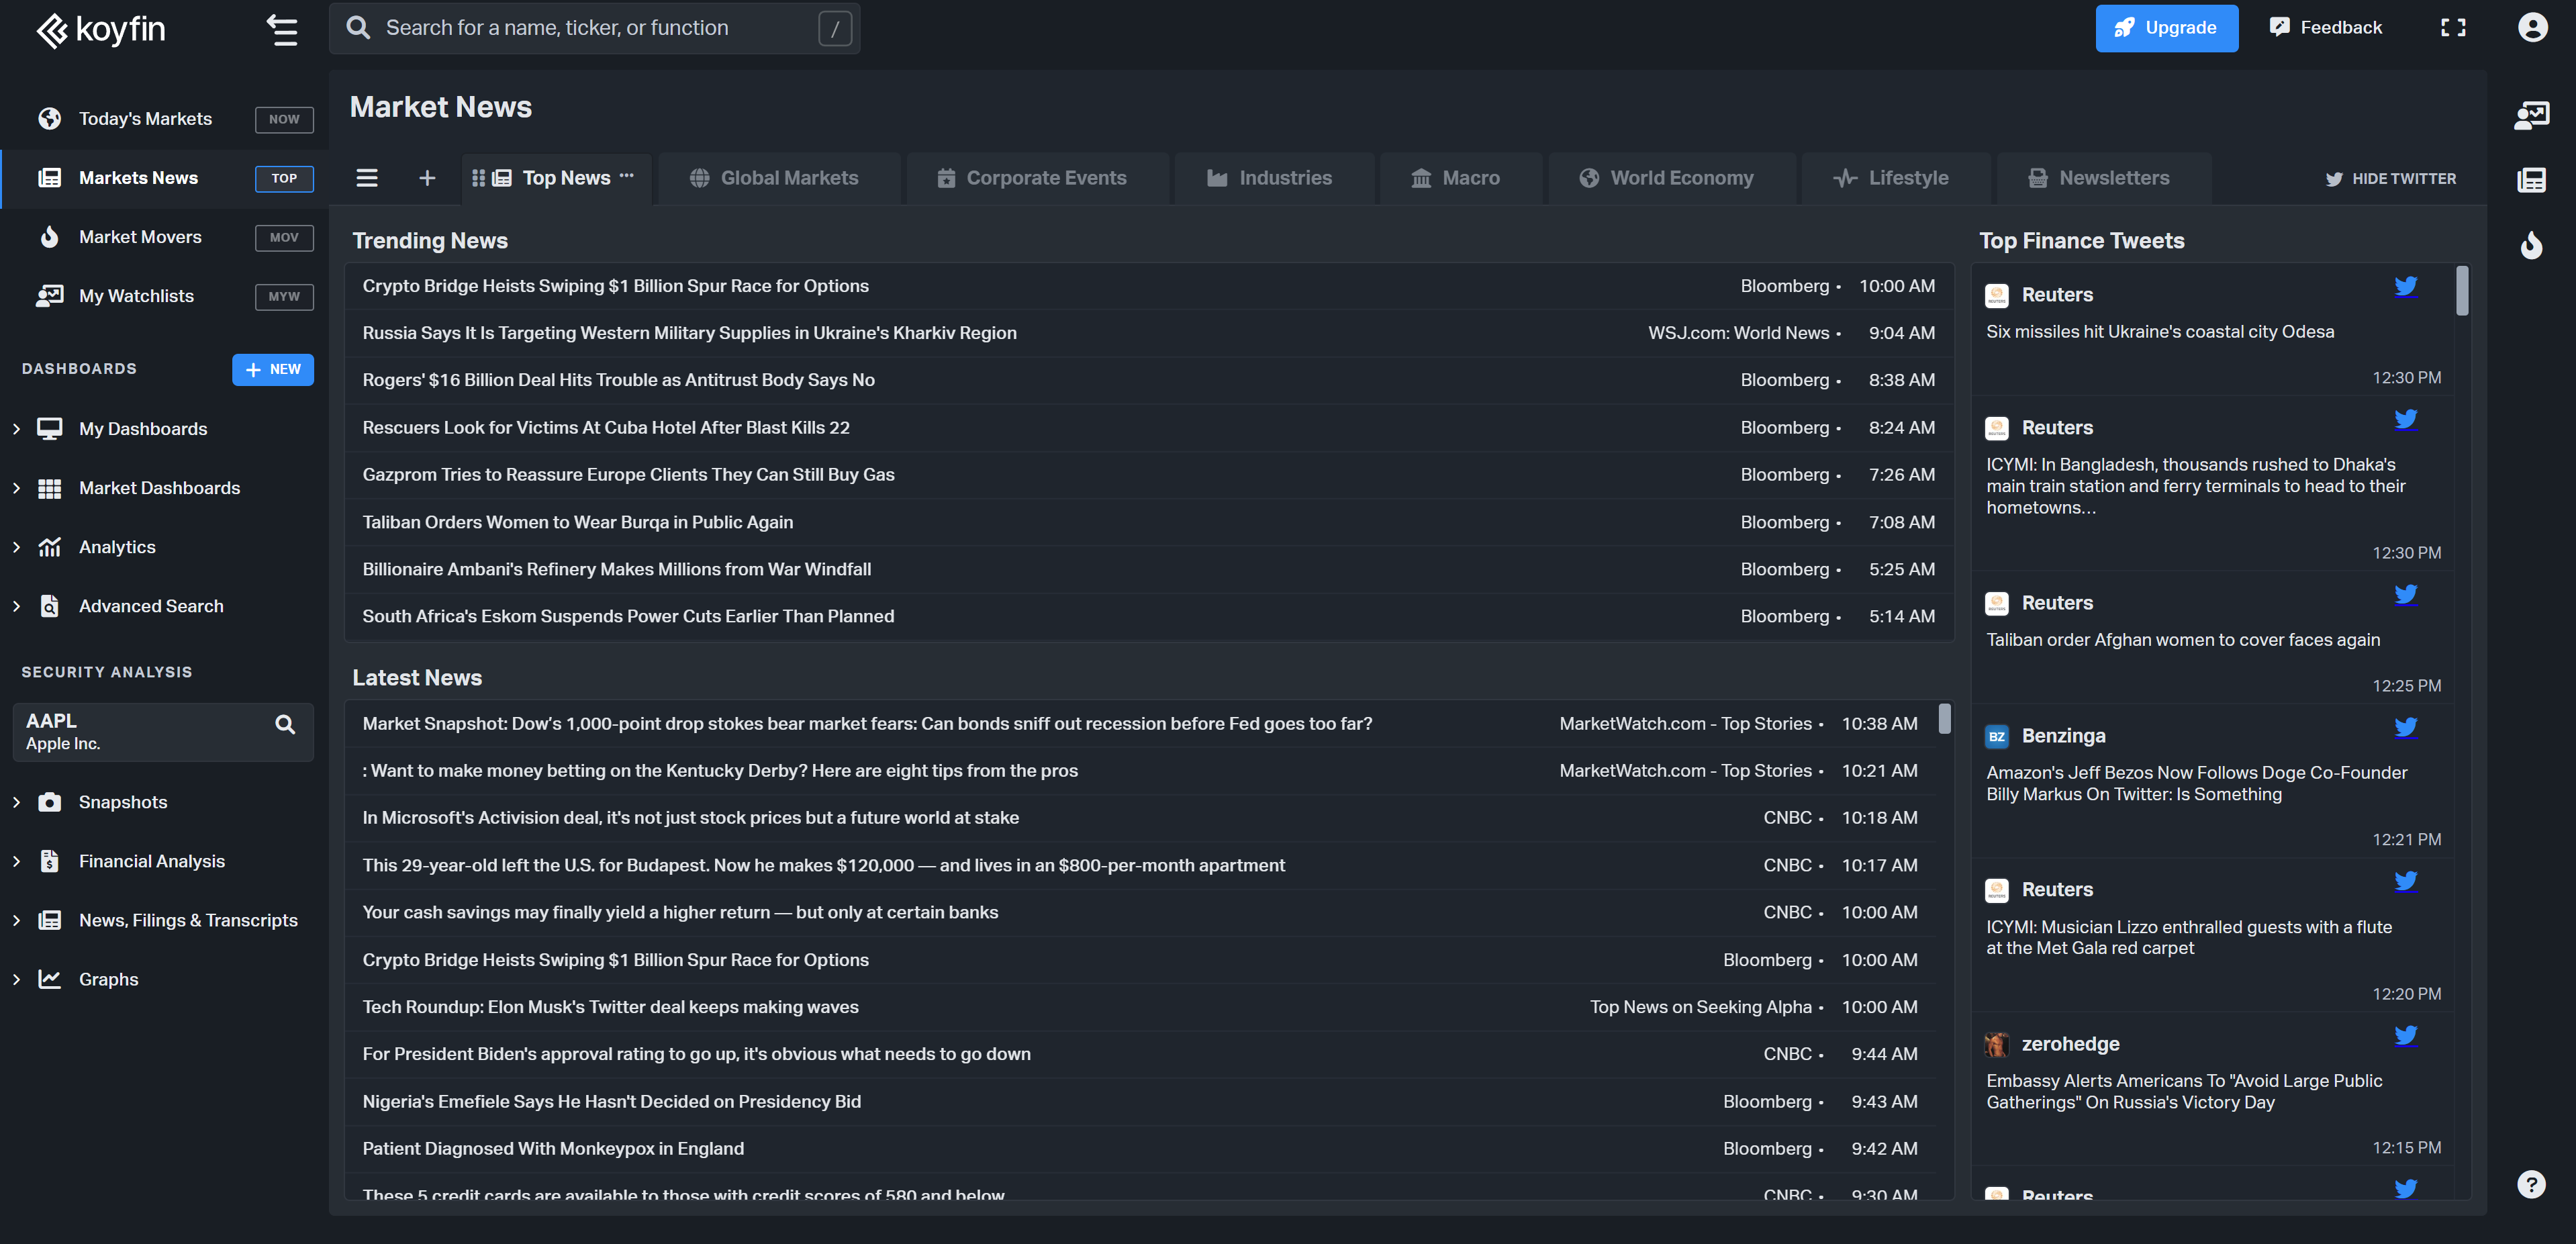Click the Top Finance Tweets scrollbar thumb
2576x1244 pixels.
[2462, 290]
